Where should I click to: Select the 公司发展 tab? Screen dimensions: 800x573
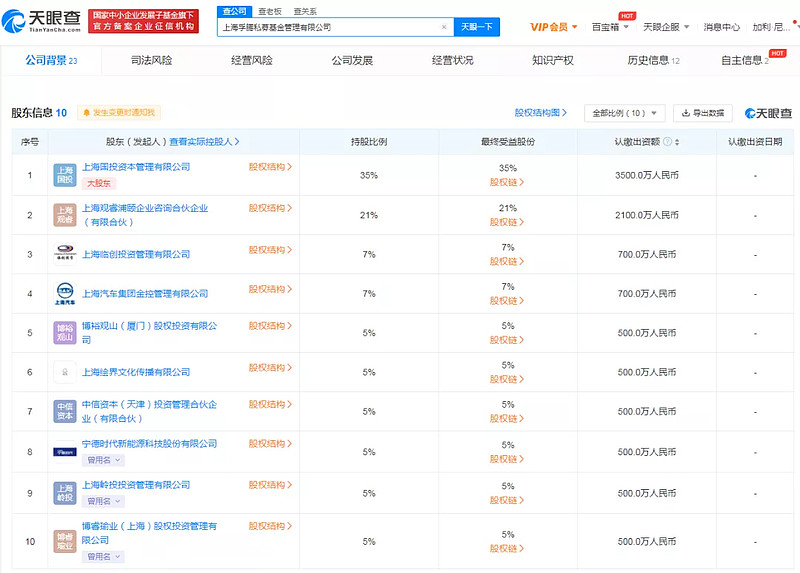pyautogui.click(x=352, y=60)
